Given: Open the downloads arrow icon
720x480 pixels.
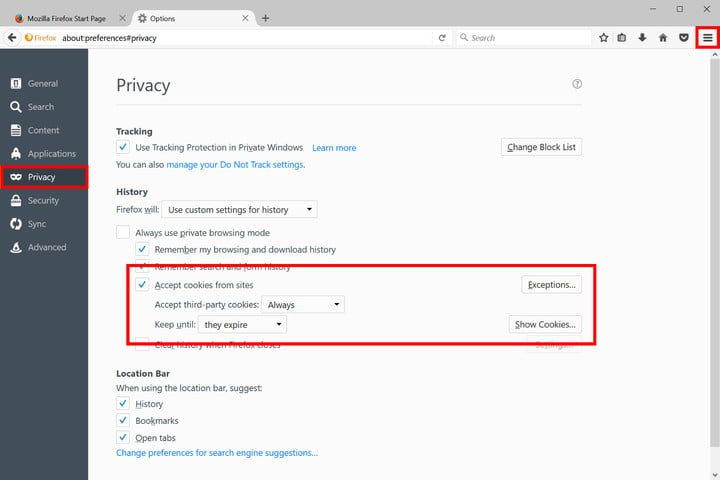Looking at the screenshot, I should pos(642,38).
